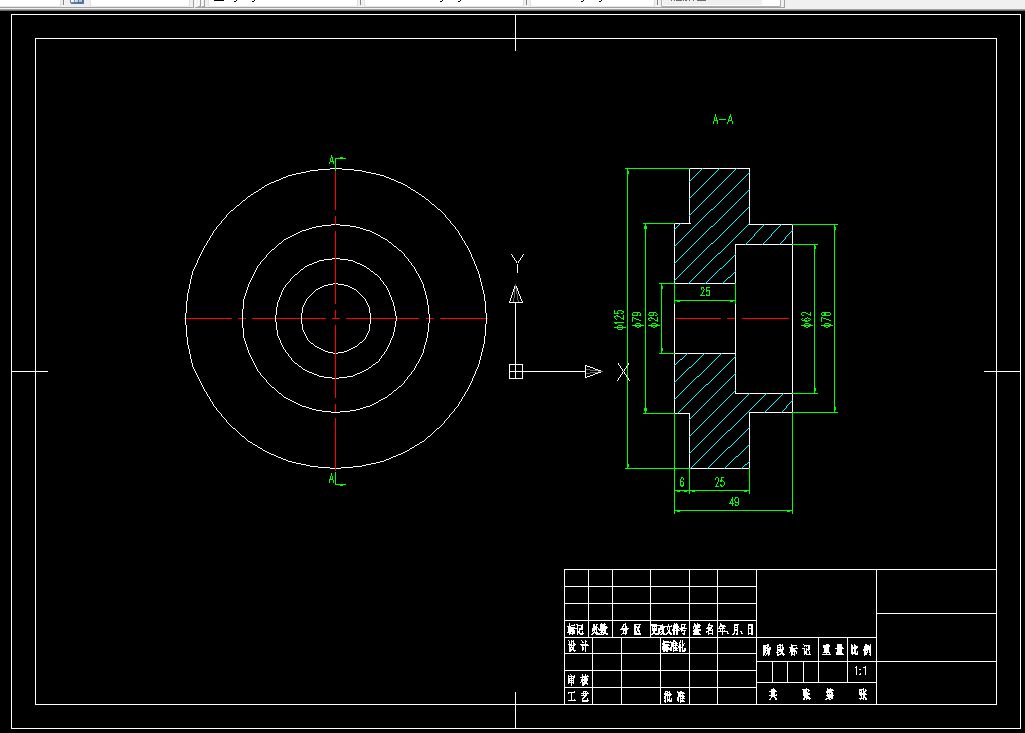
Task: Click the UCS origin square icon
Action: point(516,371)
